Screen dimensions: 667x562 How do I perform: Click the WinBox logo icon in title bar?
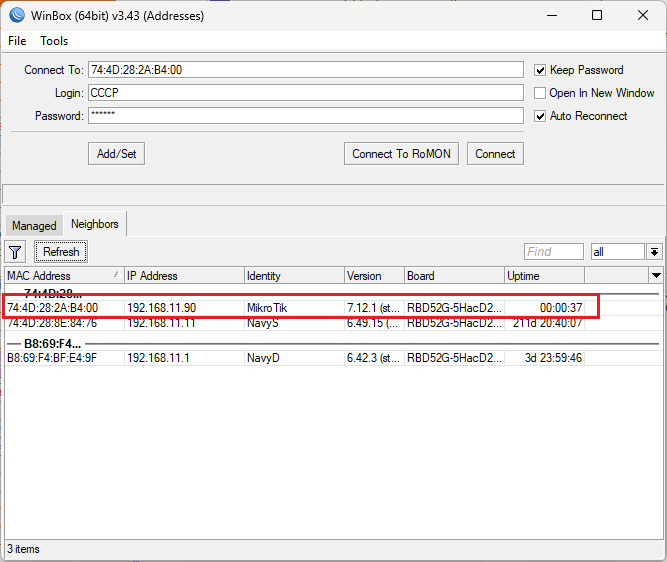17,15
